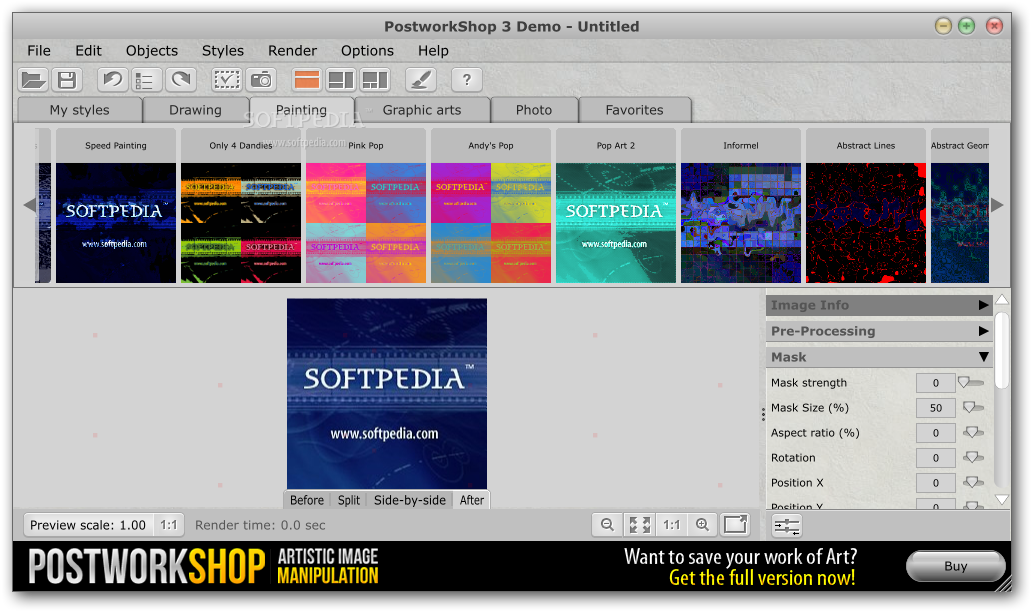Viewport: 1032px width, 612px height.
Task: Adjust the Mask Size slider
Action: pyautogui.click(x=973, y=407)
